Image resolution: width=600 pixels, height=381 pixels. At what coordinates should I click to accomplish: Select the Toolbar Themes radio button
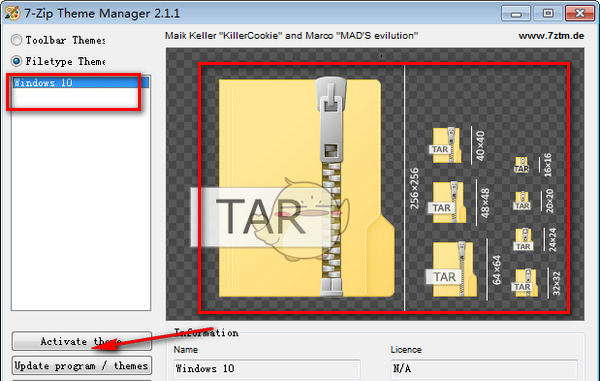16,40
